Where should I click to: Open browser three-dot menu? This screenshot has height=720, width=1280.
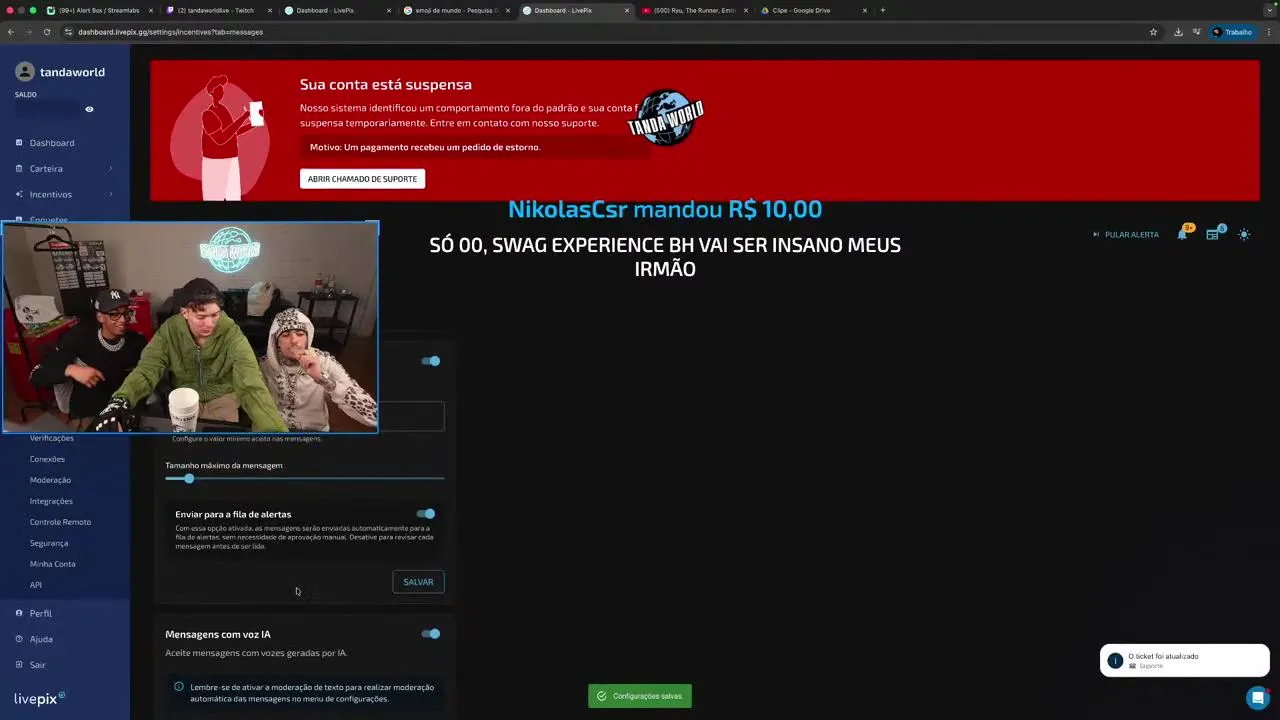pyautogui.click(x=1268, y=32)
